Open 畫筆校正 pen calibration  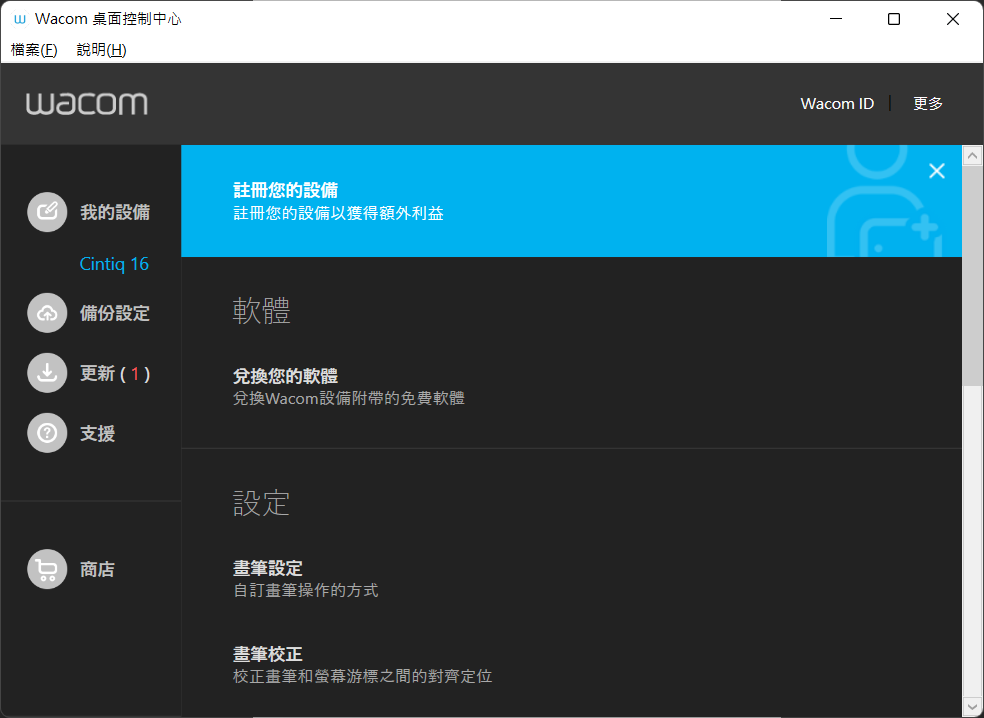(x=268, y=654)
